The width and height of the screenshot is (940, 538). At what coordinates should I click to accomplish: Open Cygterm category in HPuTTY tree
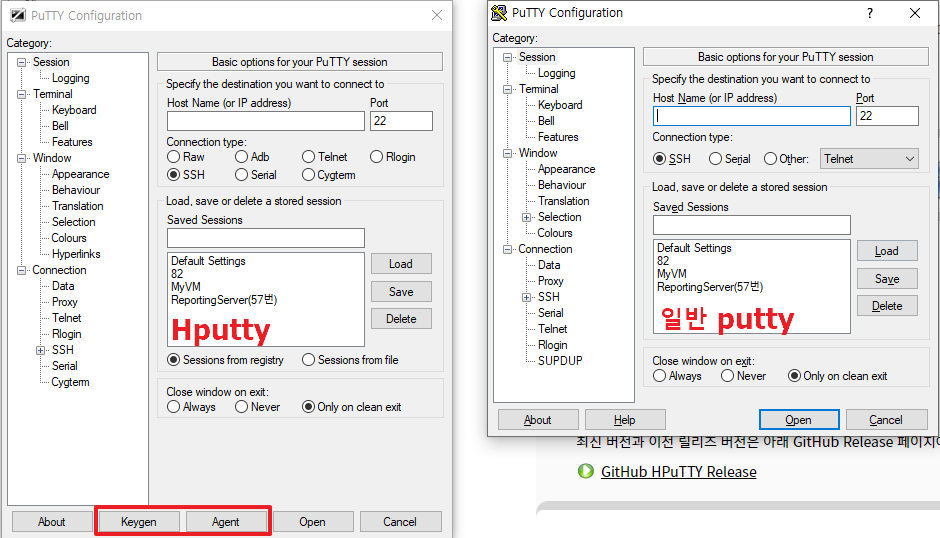click(x=70, y=382)
